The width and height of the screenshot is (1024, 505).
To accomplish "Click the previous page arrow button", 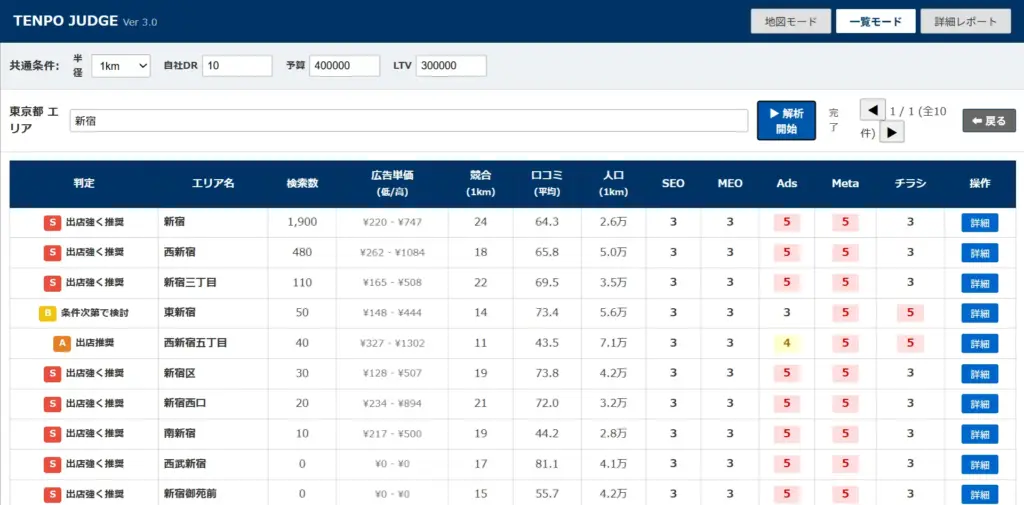I will (872, 110).
